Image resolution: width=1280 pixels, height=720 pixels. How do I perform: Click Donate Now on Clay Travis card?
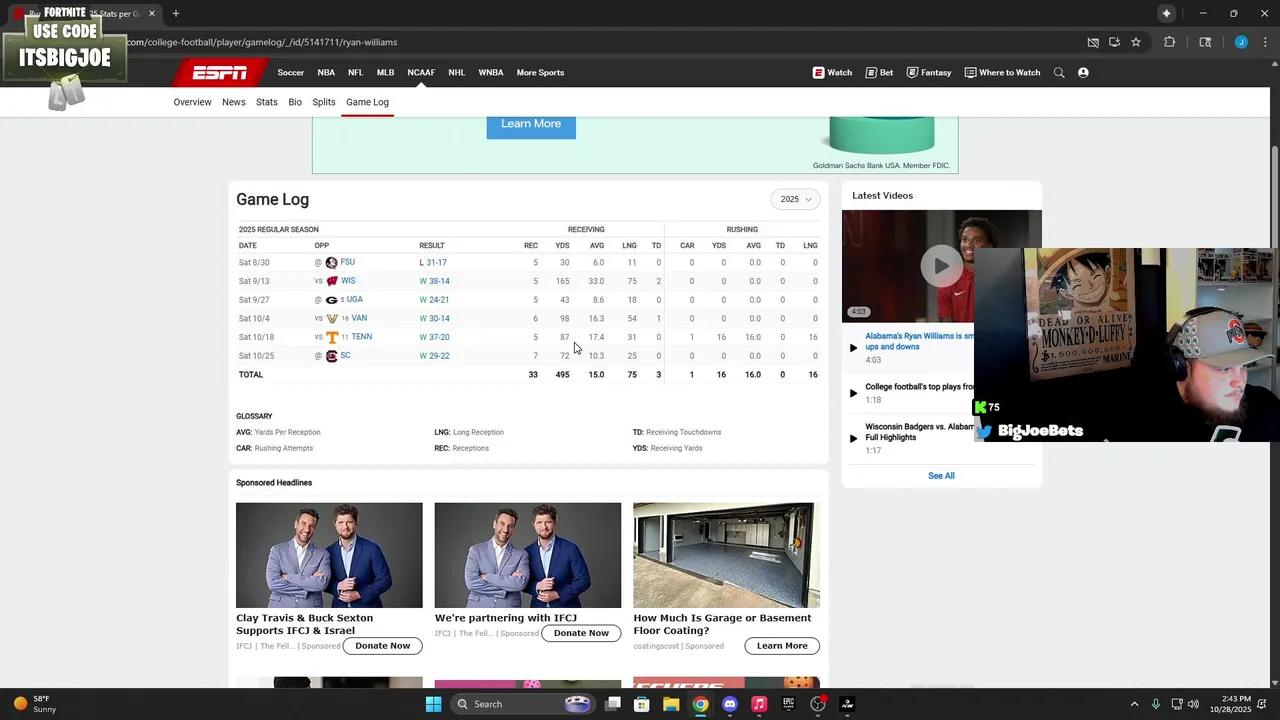tap(383, 646)
